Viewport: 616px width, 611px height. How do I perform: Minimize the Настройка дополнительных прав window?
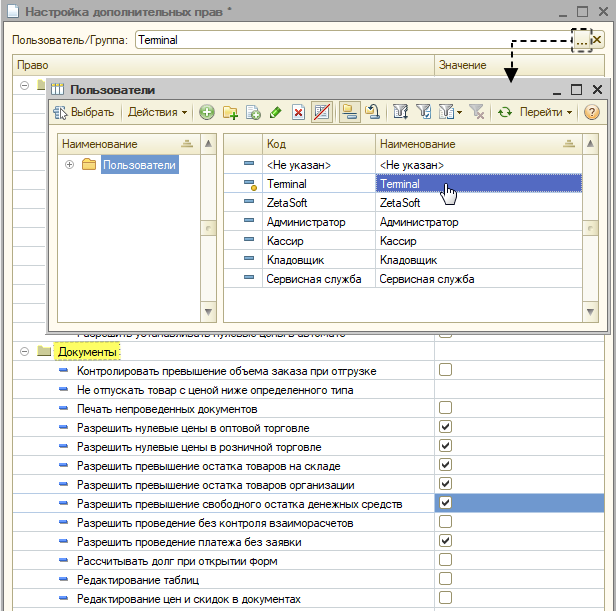563,13
